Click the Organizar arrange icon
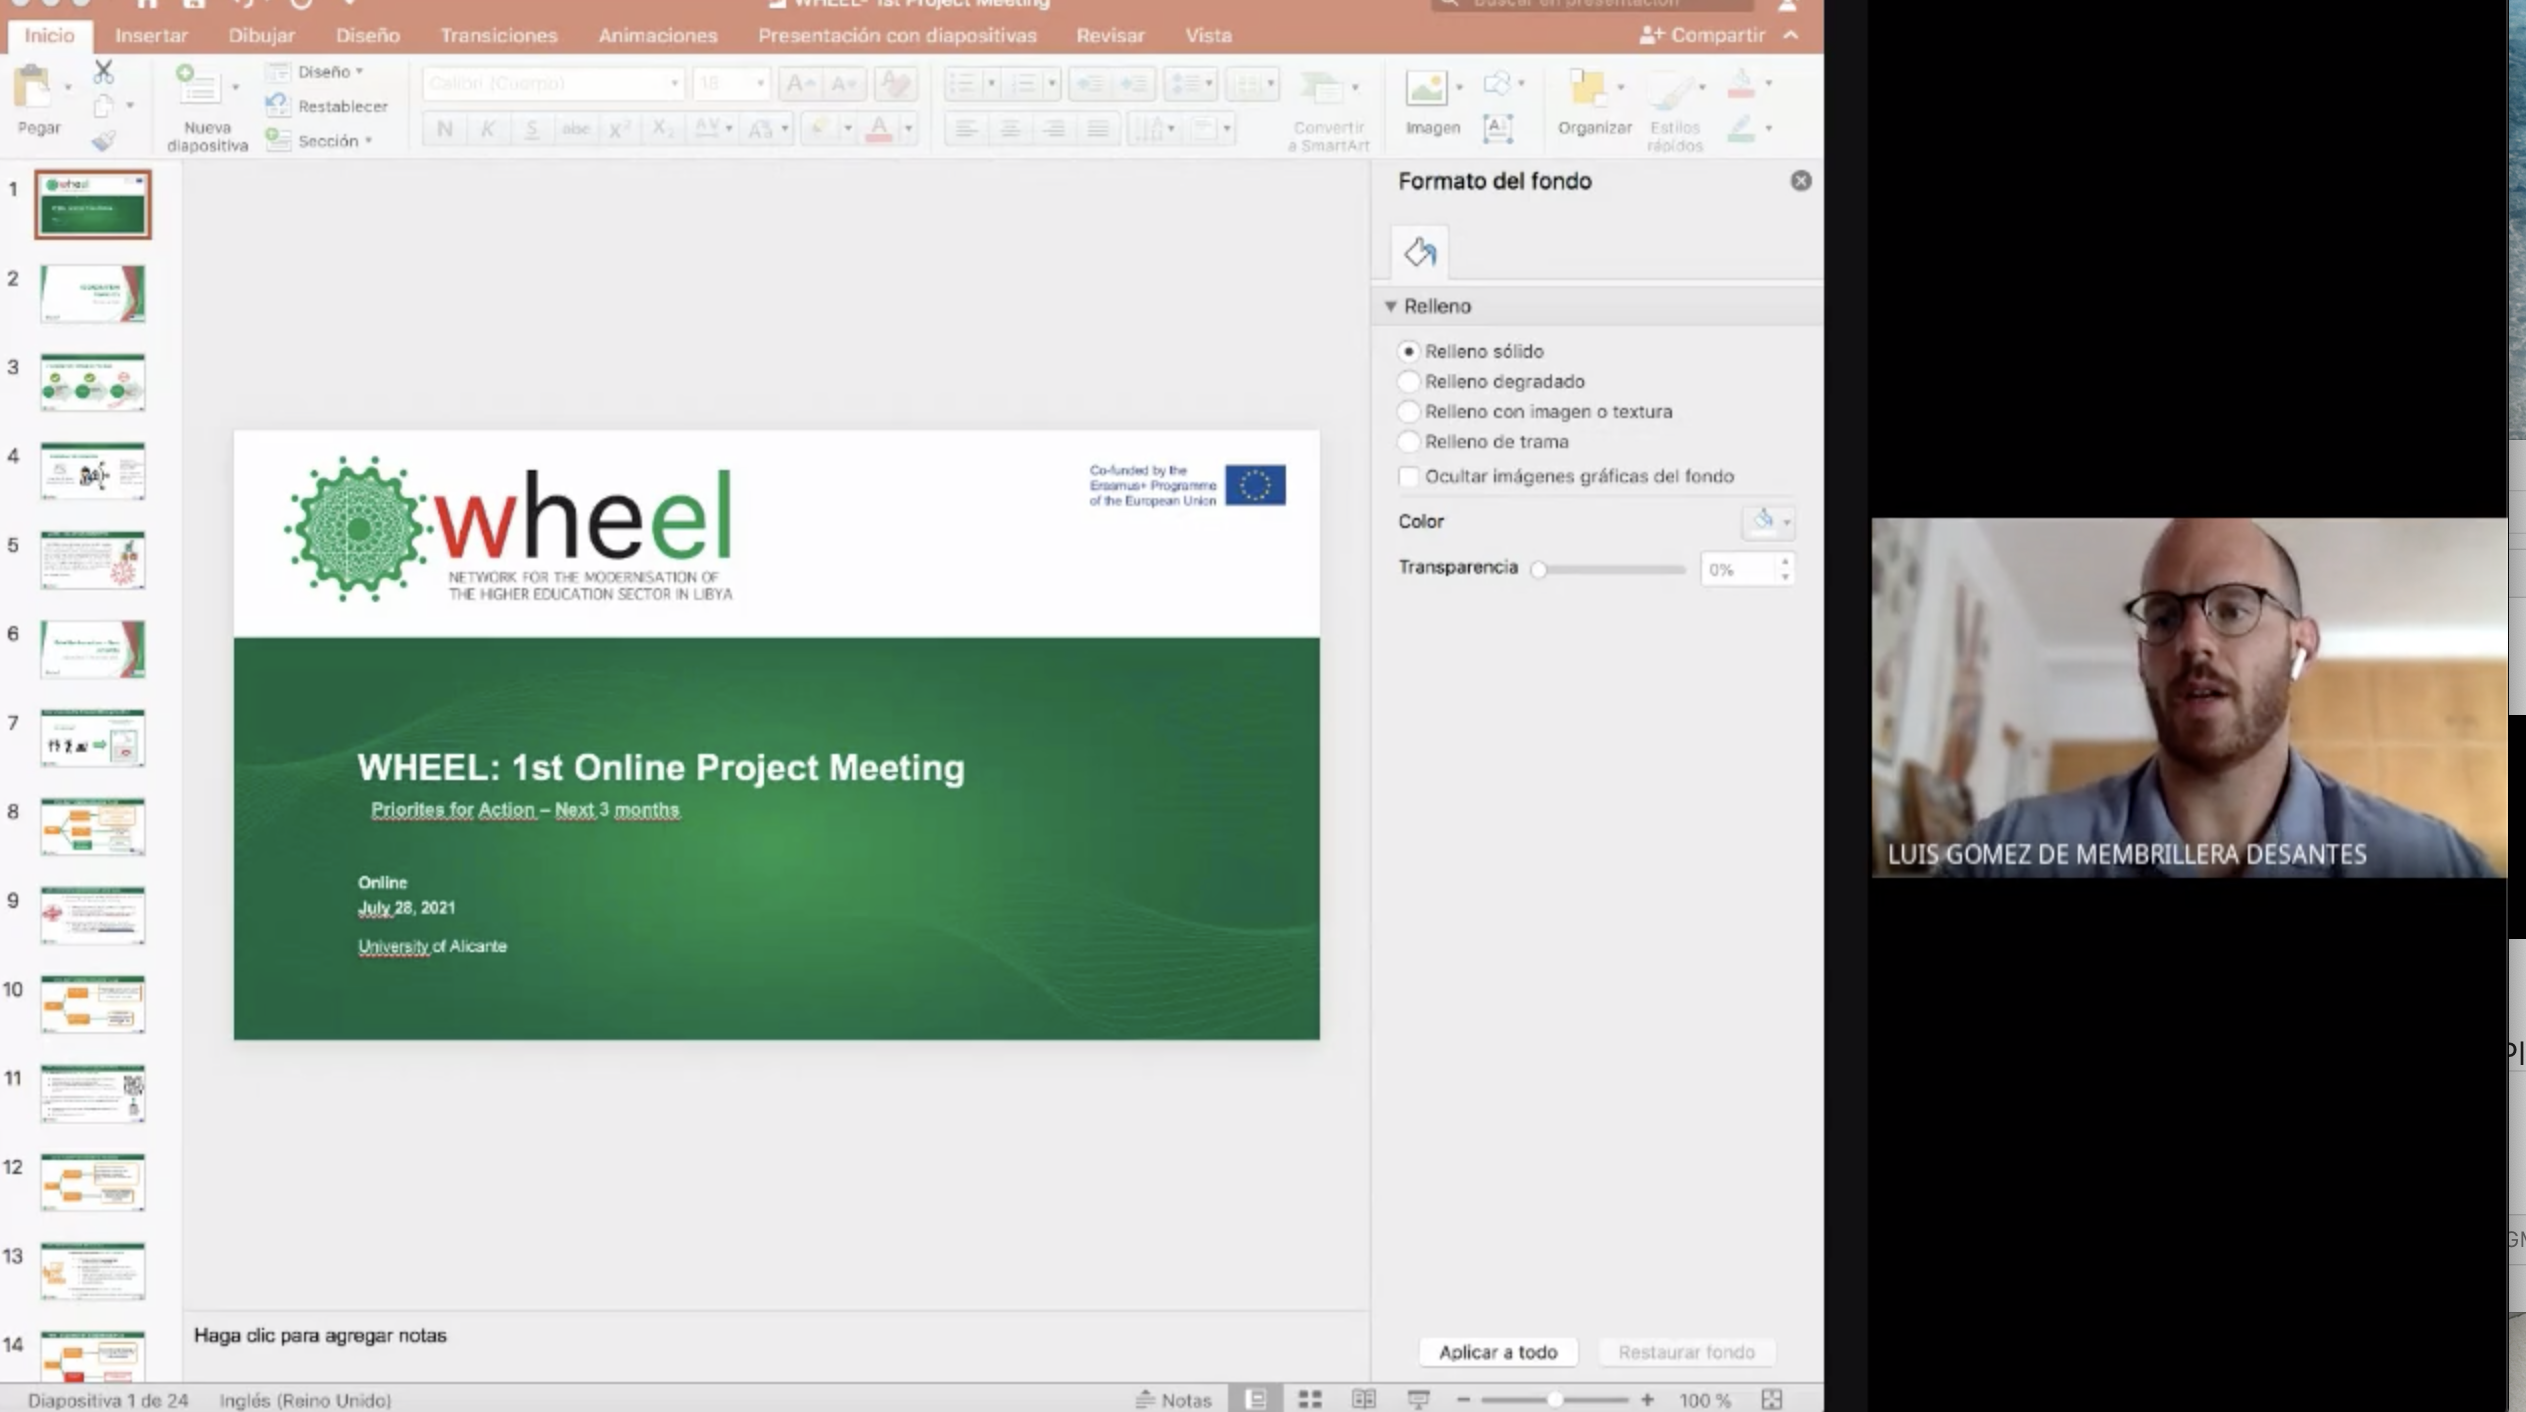This screenshot has height=1412, width=2526. [1587, 88]
